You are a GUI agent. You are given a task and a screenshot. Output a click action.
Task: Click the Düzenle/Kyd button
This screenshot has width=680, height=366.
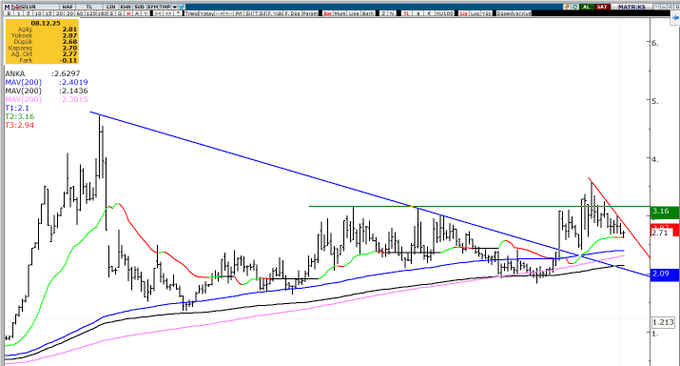pos(514,13)
